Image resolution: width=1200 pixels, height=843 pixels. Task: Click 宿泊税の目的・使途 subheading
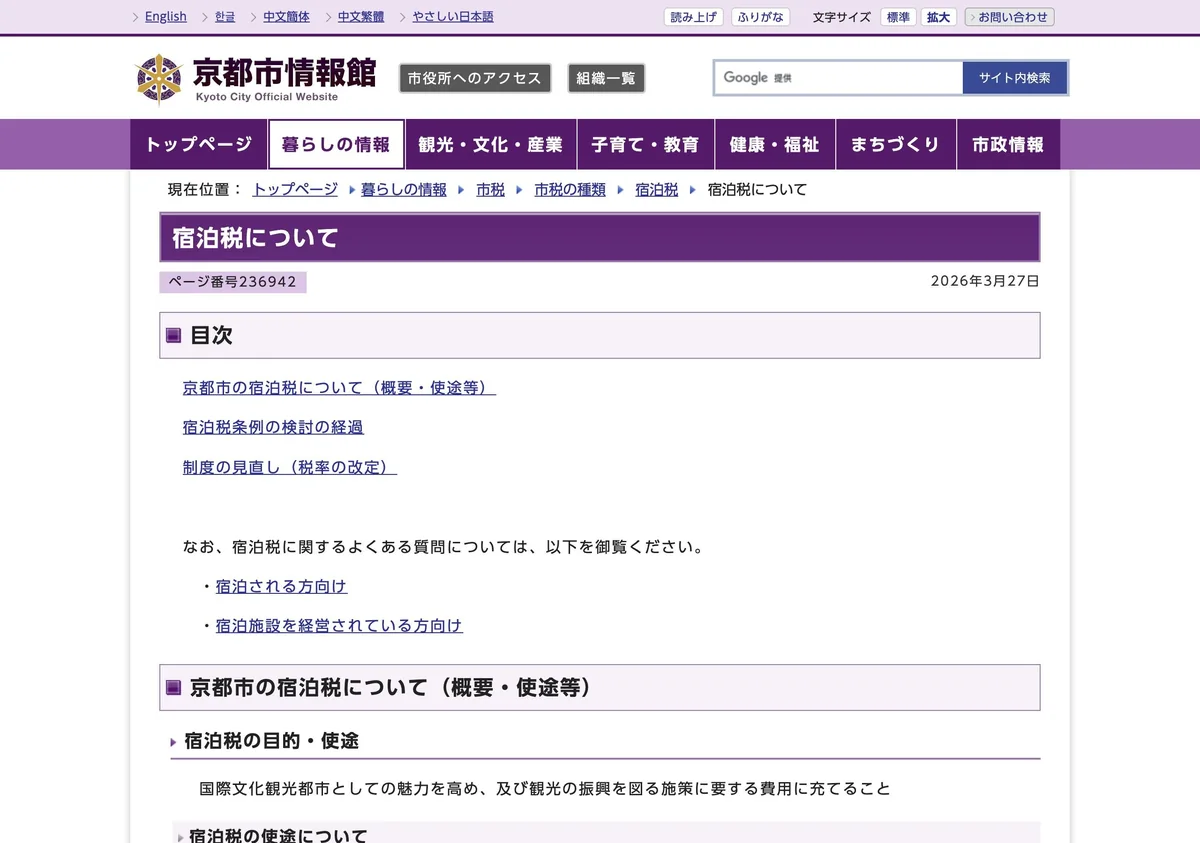271,741
